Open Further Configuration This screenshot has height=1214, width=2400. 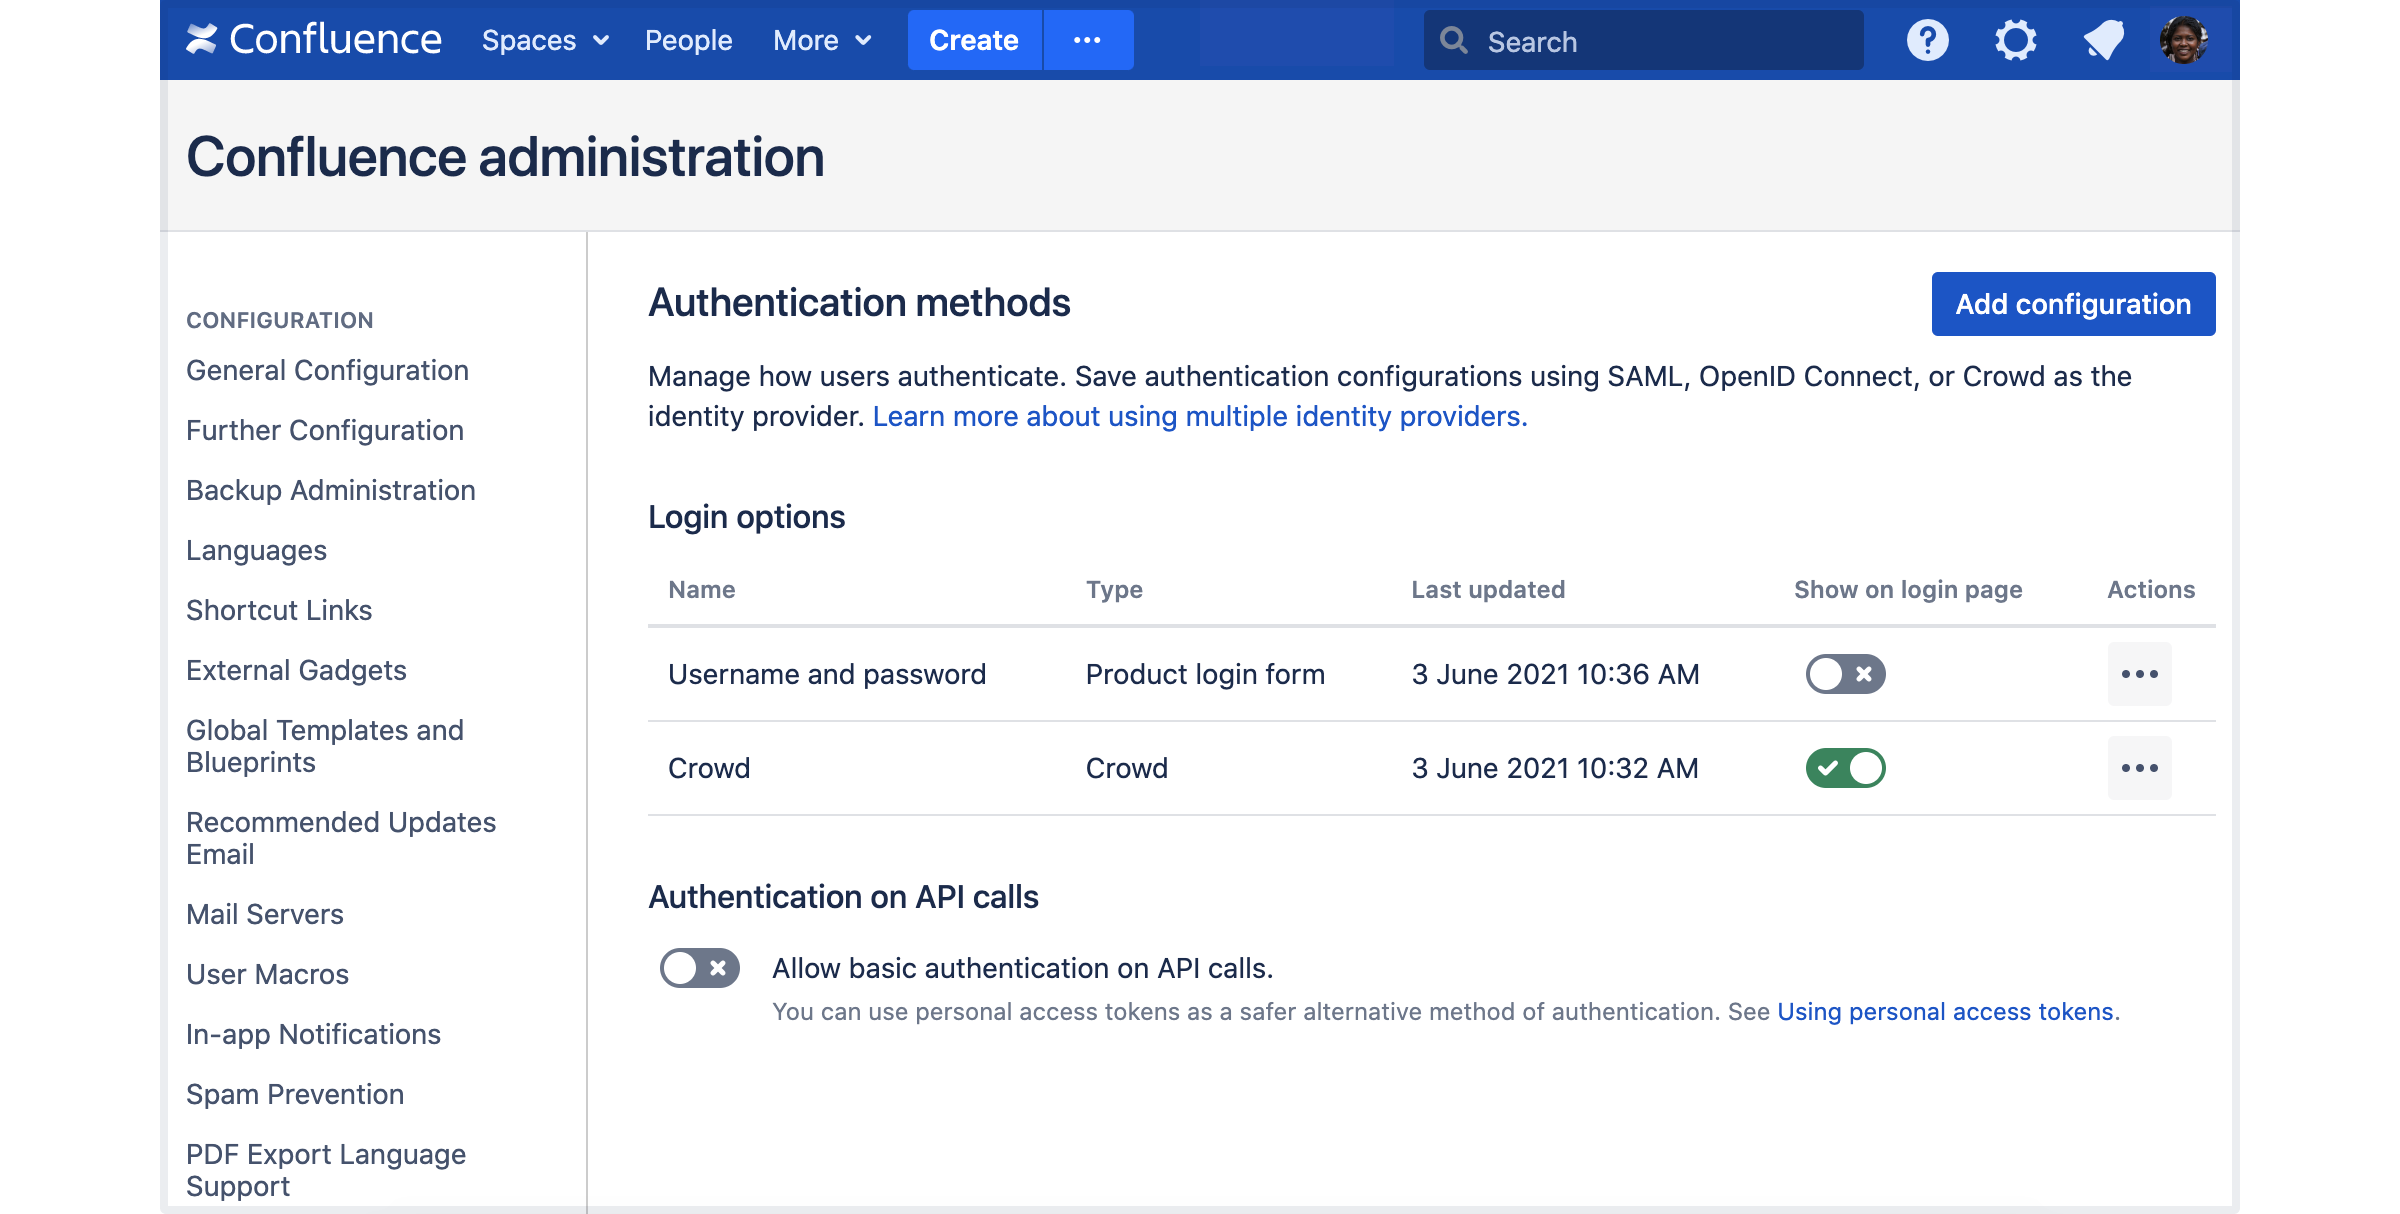325,430
